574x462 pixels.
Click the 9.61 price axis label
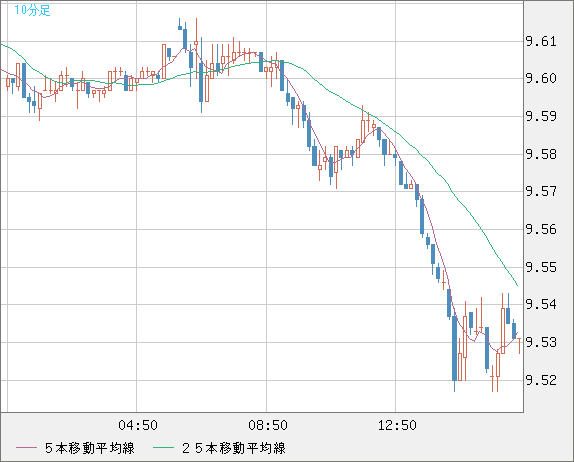pos(541,41)
